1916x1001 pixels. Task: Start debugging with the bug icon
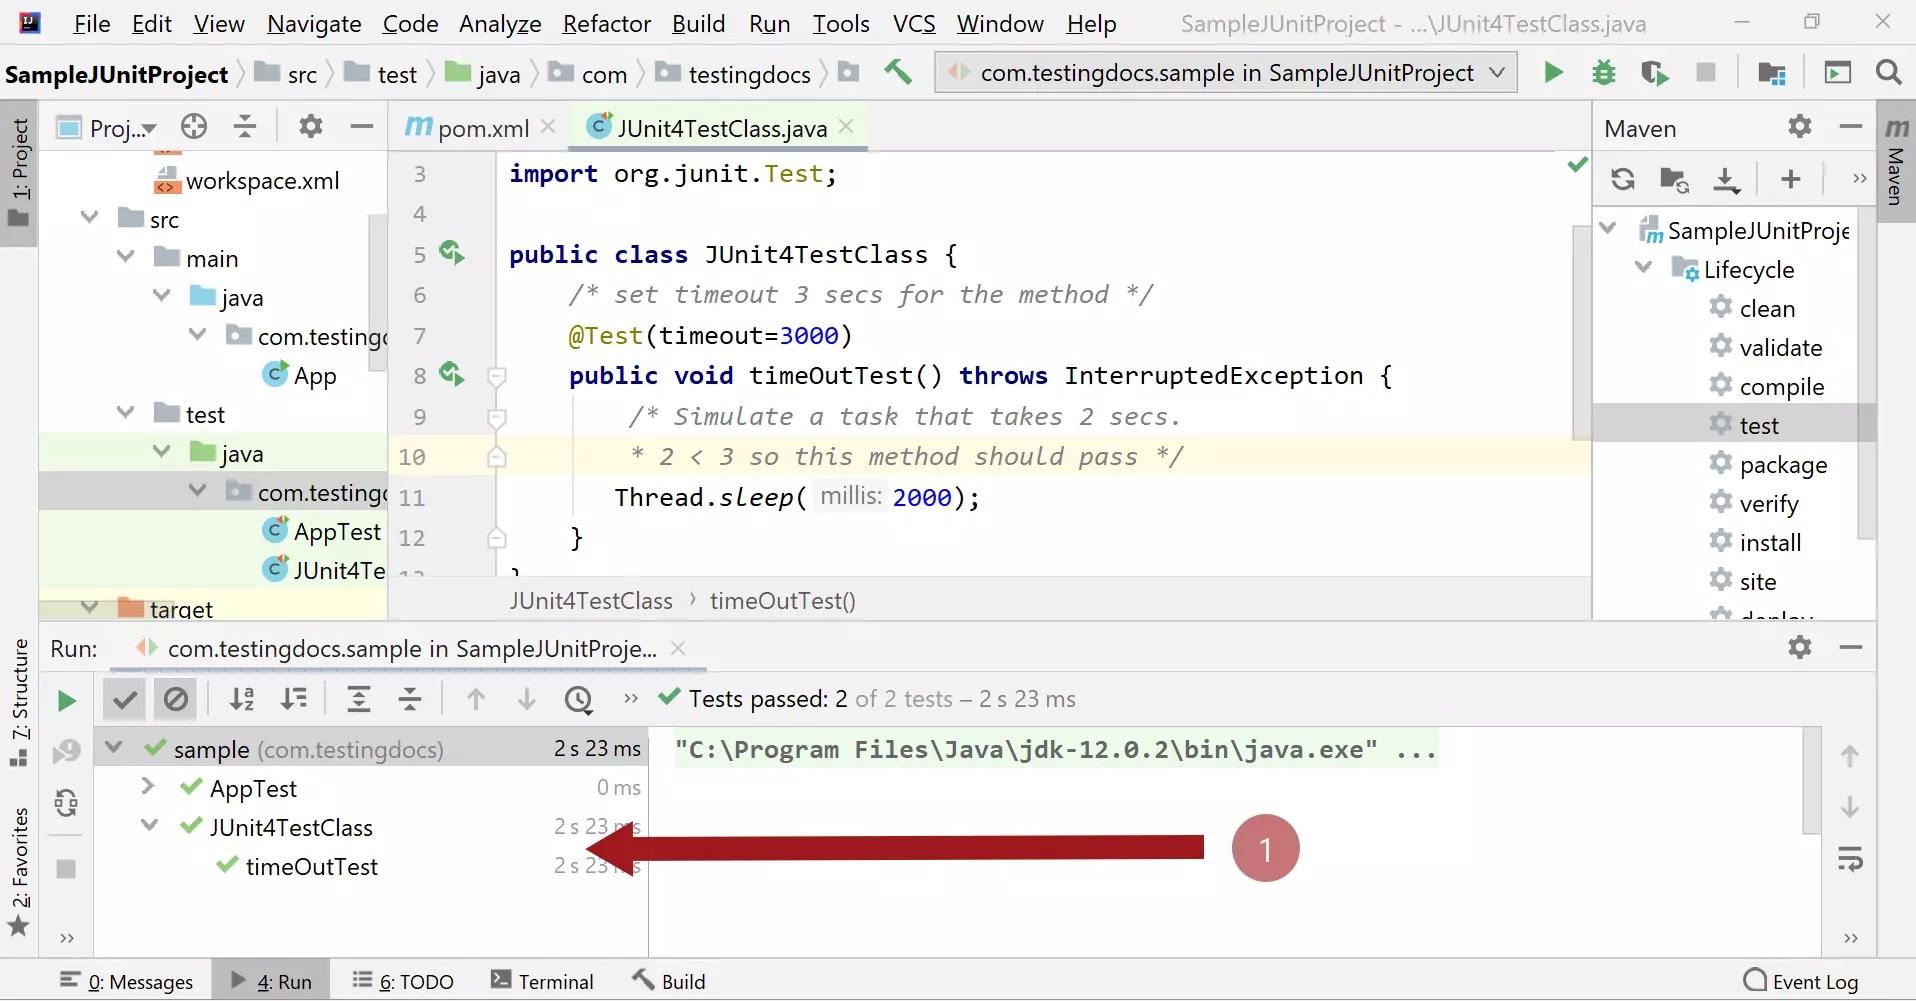click(x=1604, y=72)
